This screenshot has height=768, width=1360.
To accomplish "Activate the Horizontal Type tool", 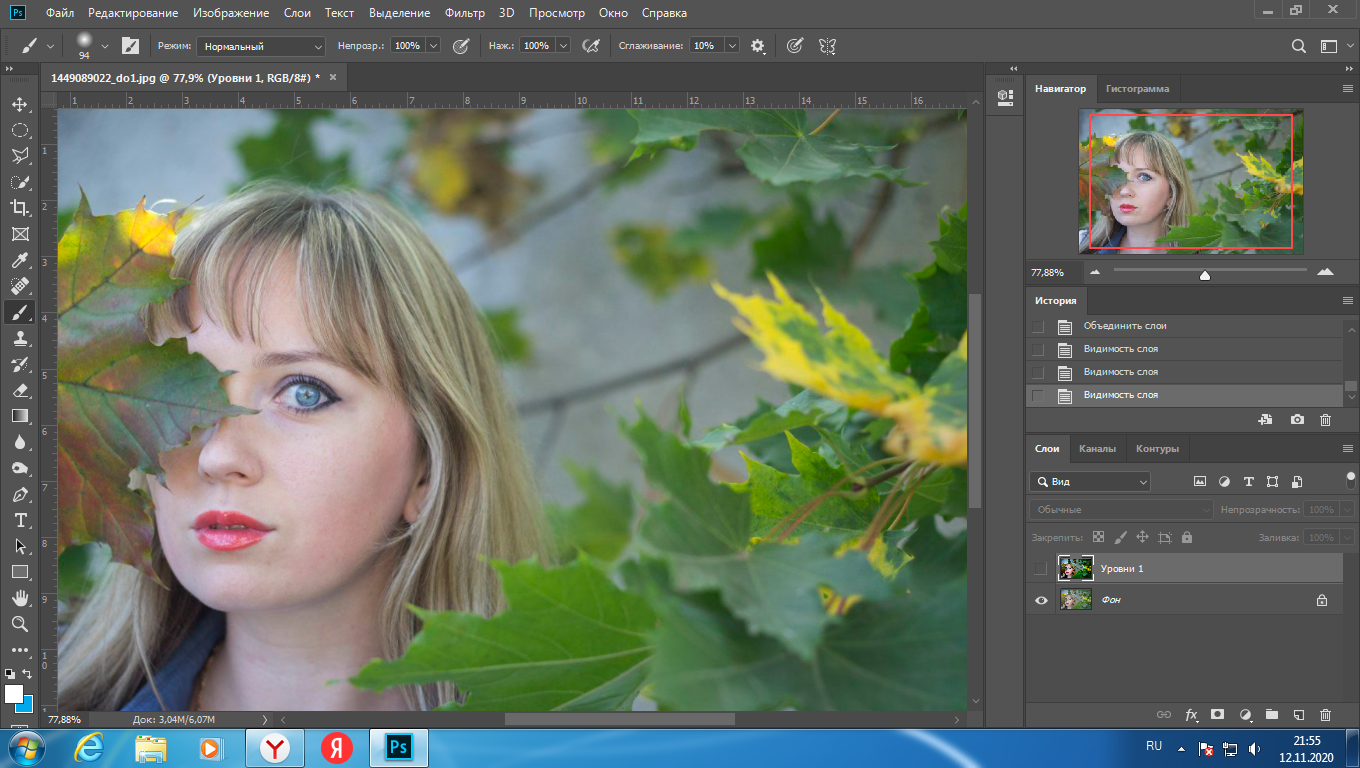I will (19, 520).
